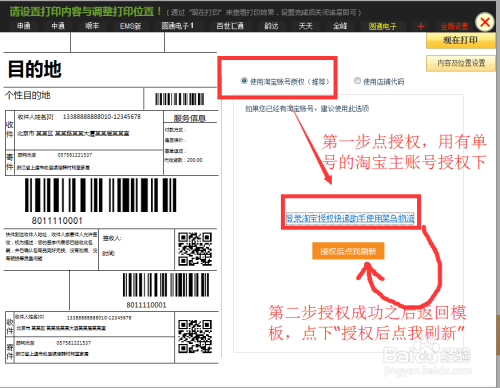Viewport: 500px width, 388px height.
Task: Click the 200.00 collection amount value
Action: (195, 160)
